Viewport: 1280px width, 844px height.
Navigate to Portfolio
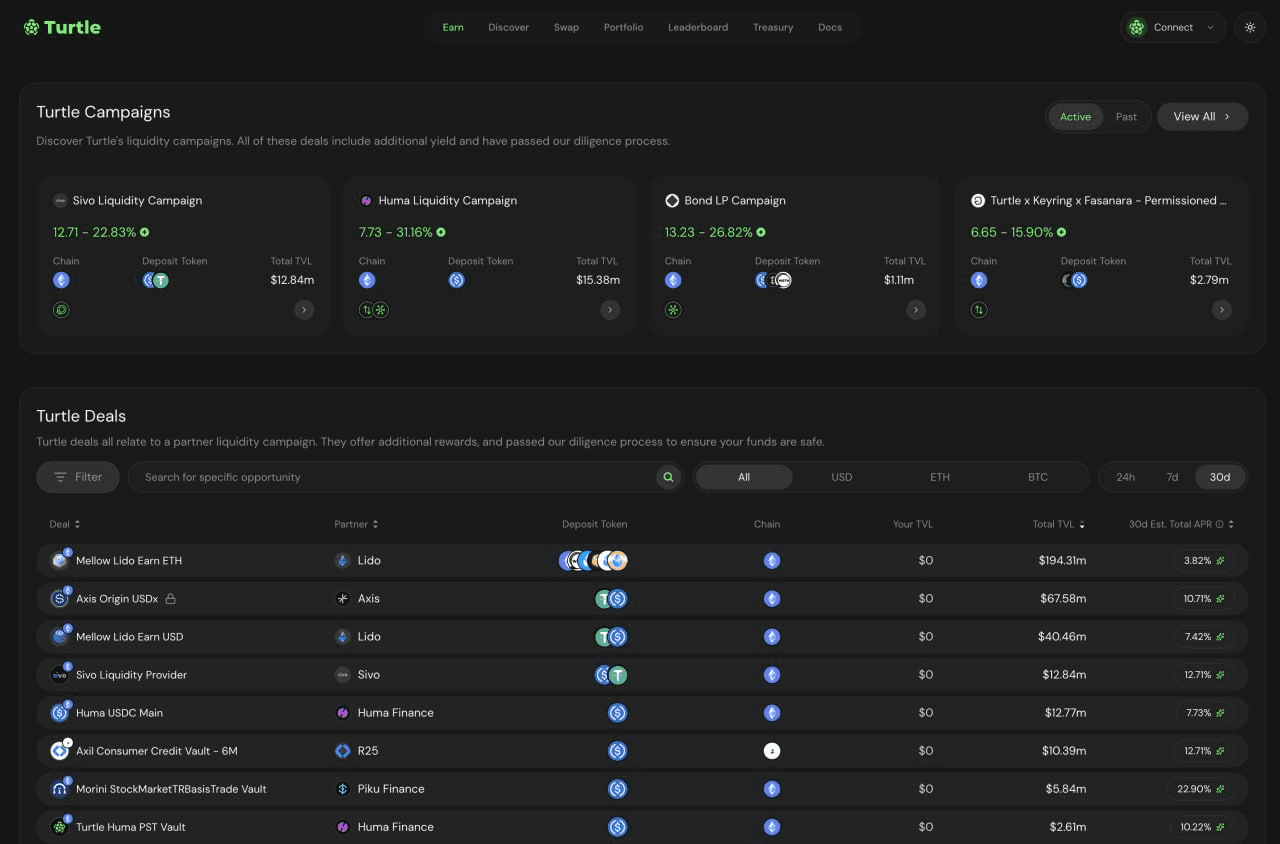click(623, 28)
